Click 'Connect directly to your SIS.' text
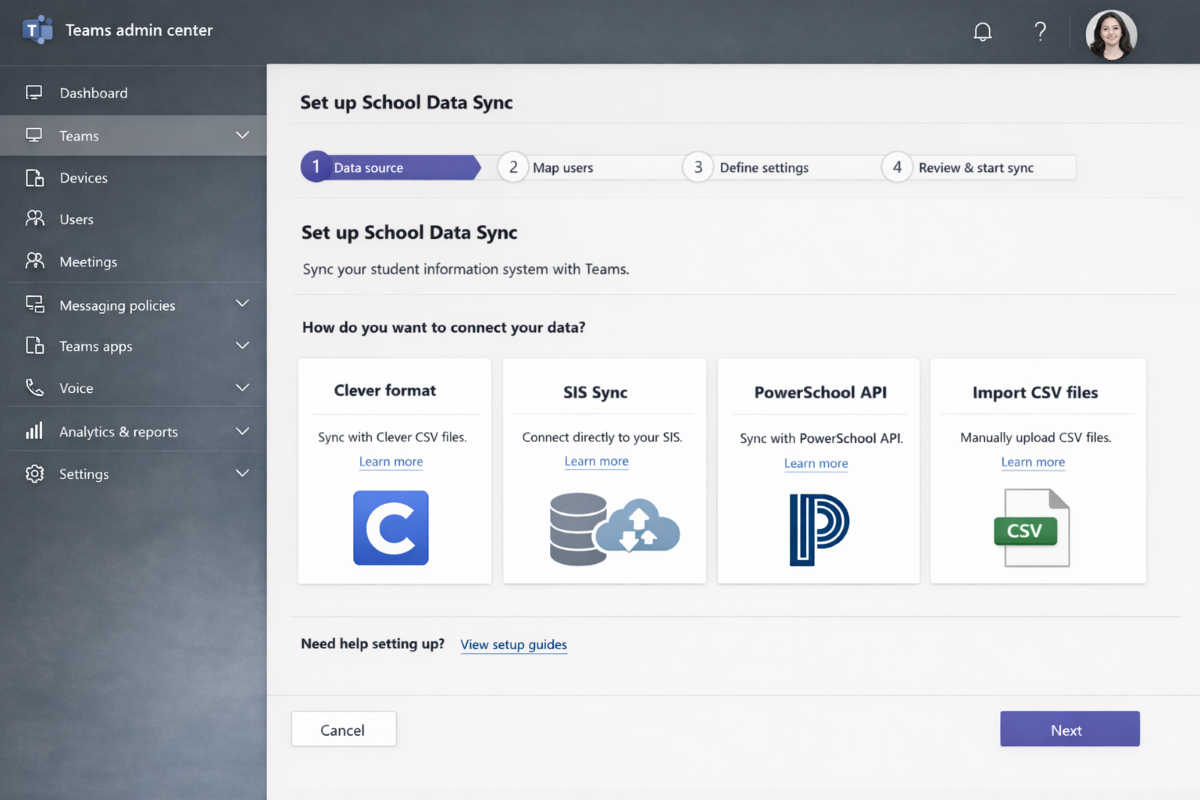 coord(602,438)
